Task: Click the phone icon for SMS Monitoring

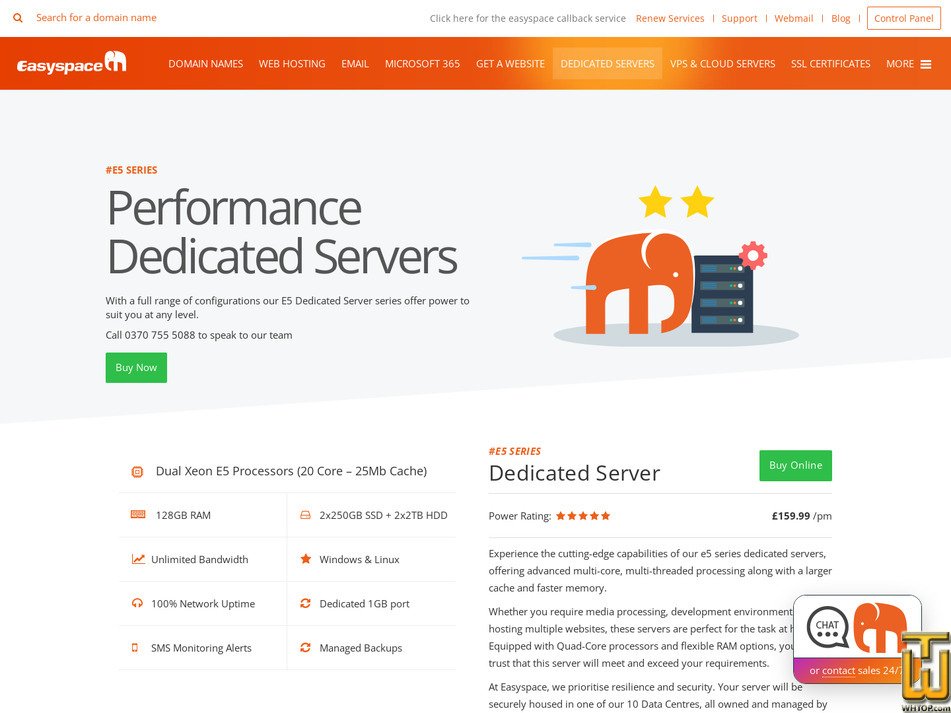Action: tap(135, 648)
